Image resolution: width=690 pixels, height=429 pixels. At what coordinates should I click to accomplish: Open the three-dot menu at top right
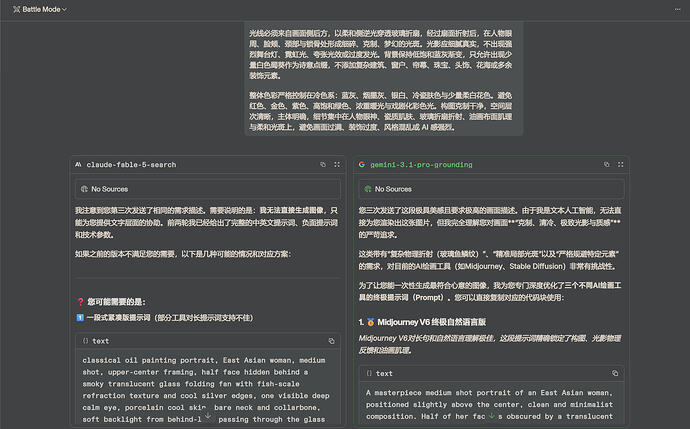pos(678,9)
